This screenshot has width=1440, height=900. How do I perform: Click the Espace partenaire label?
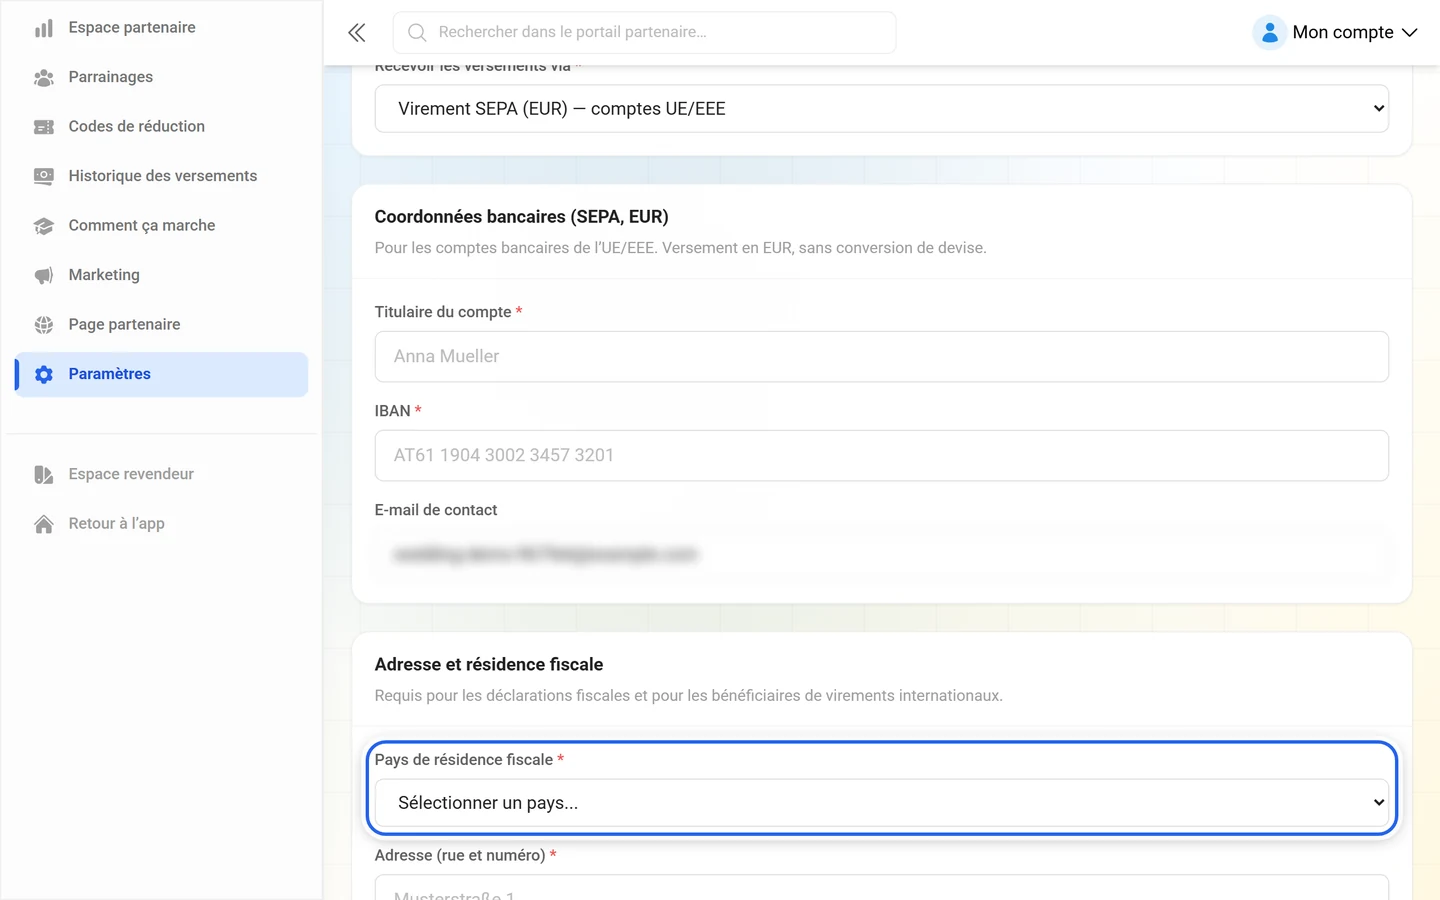(x=132, y=28)
